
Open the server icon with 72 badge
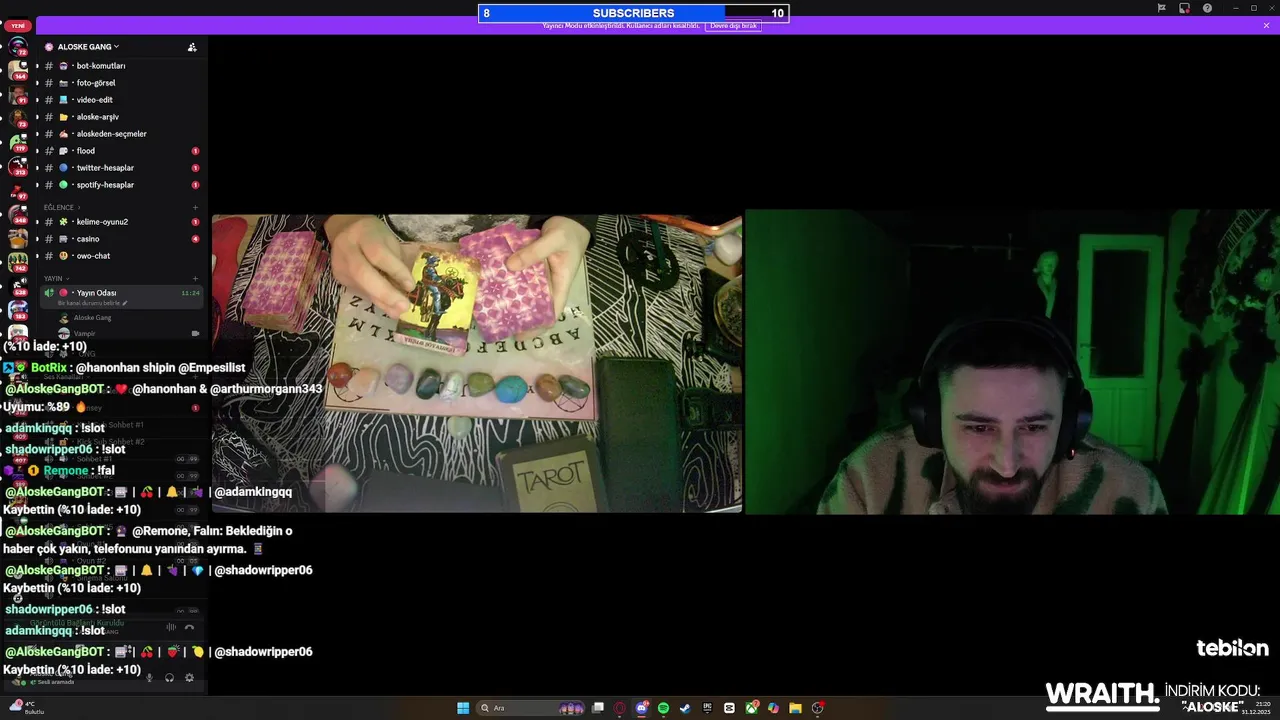(x=18, y=46)
